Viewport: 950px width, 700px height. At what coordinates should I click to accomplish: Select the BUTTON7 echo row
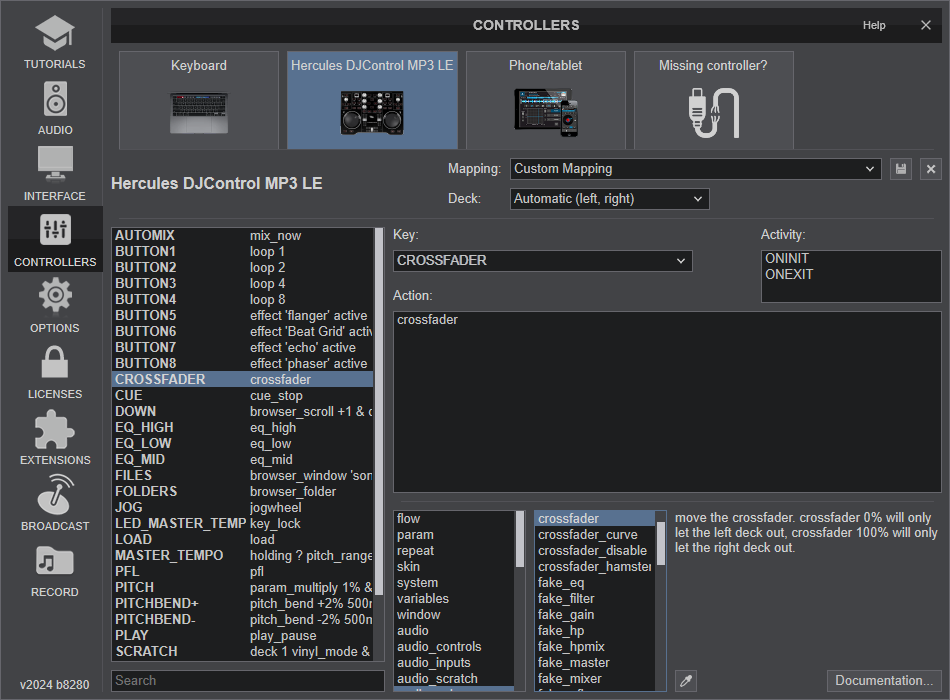pyautogui.click(x=243, y=348)
